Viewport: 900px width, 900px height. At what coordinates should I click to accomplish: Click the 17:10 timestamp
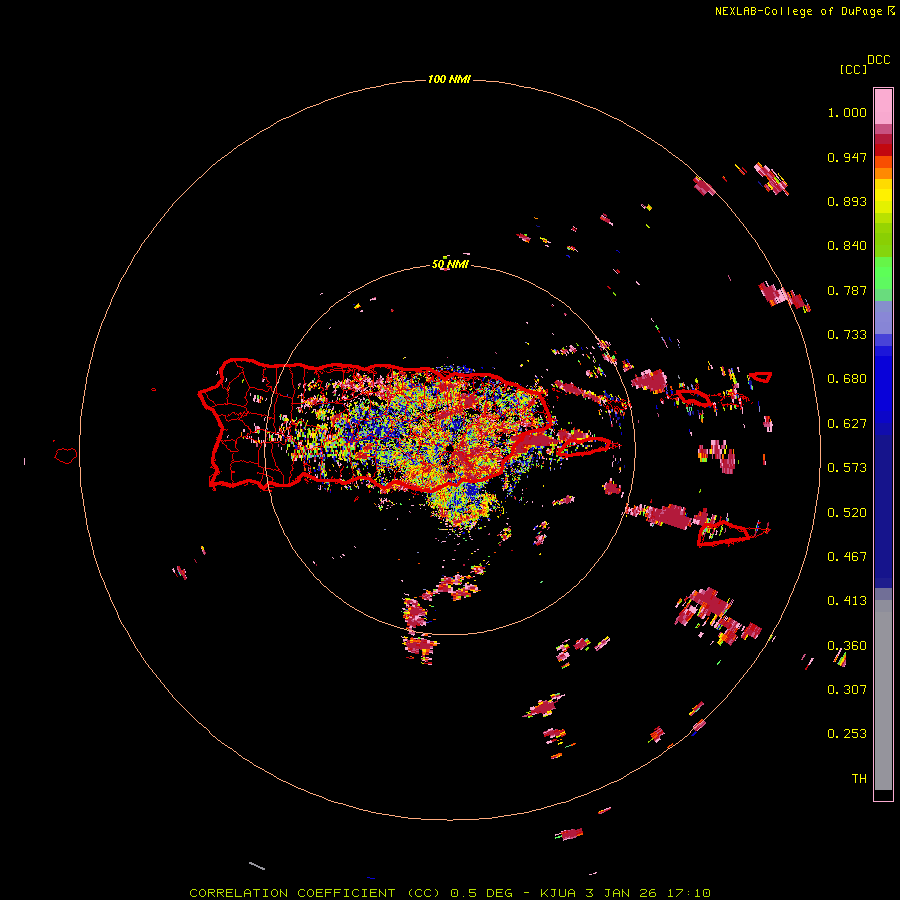689,893
